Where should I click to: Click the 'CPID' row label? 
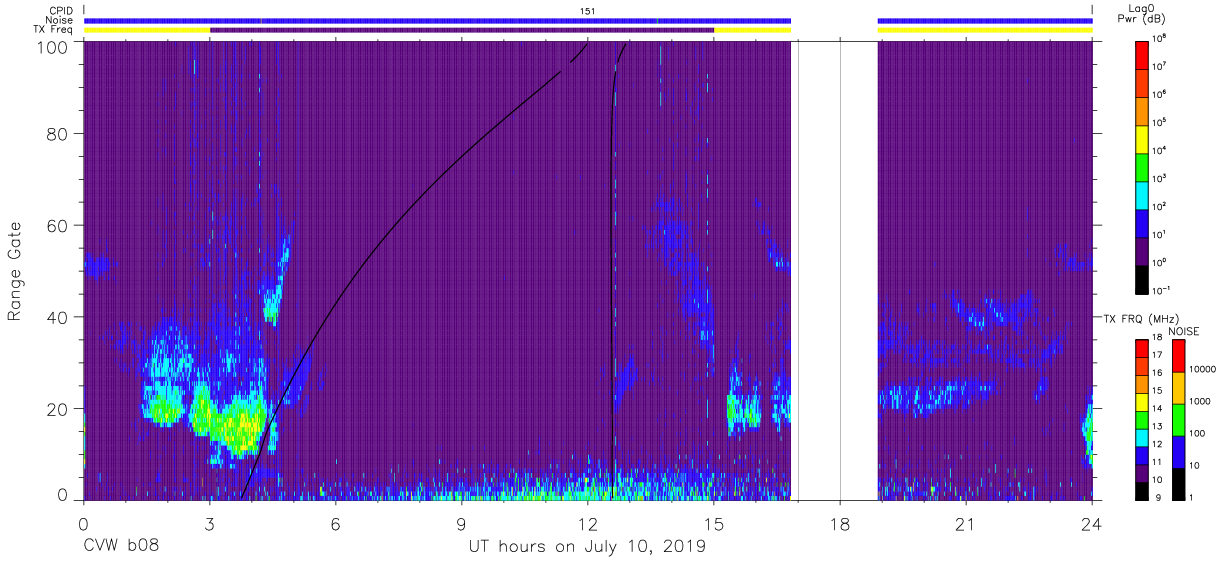coord(60,11)
